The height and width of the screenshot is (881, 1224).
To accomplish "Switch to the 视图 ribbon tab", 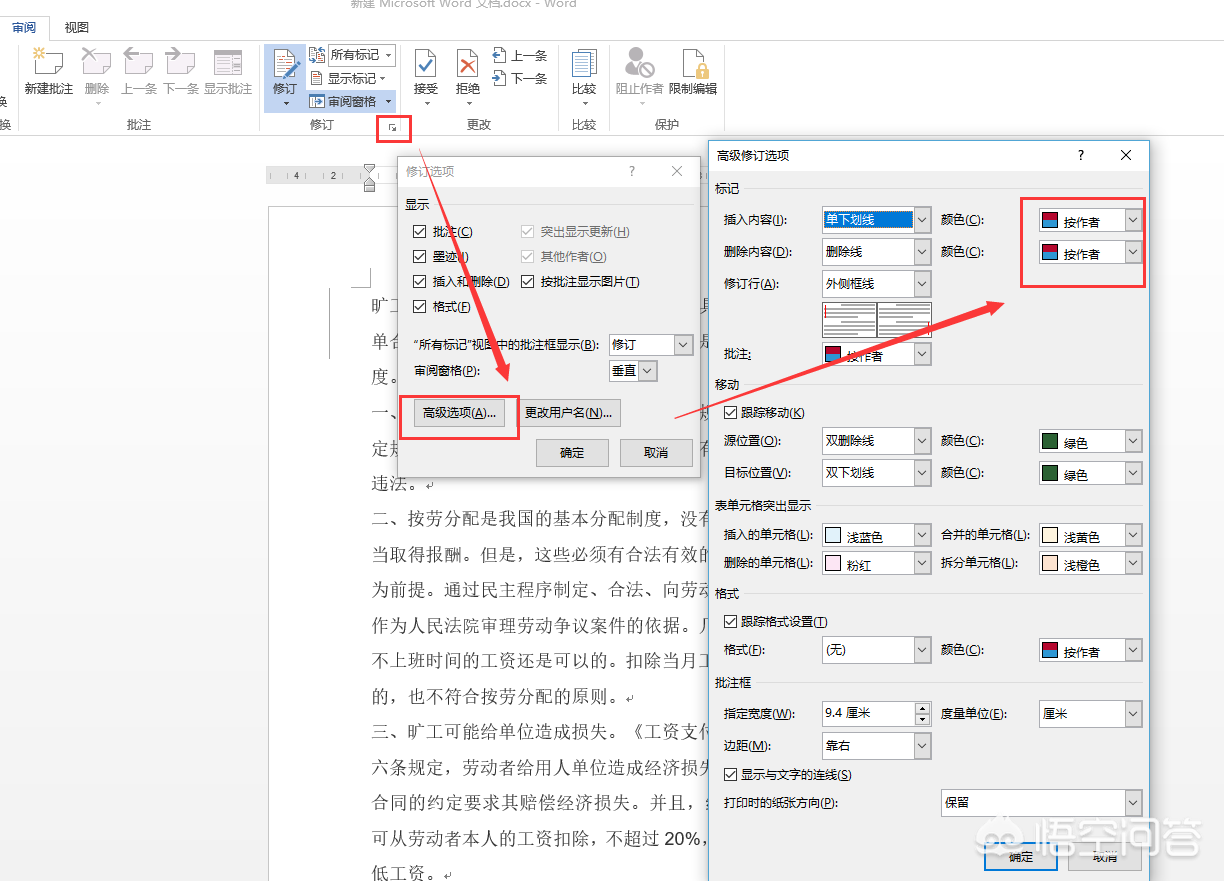I will pos(77,28).
